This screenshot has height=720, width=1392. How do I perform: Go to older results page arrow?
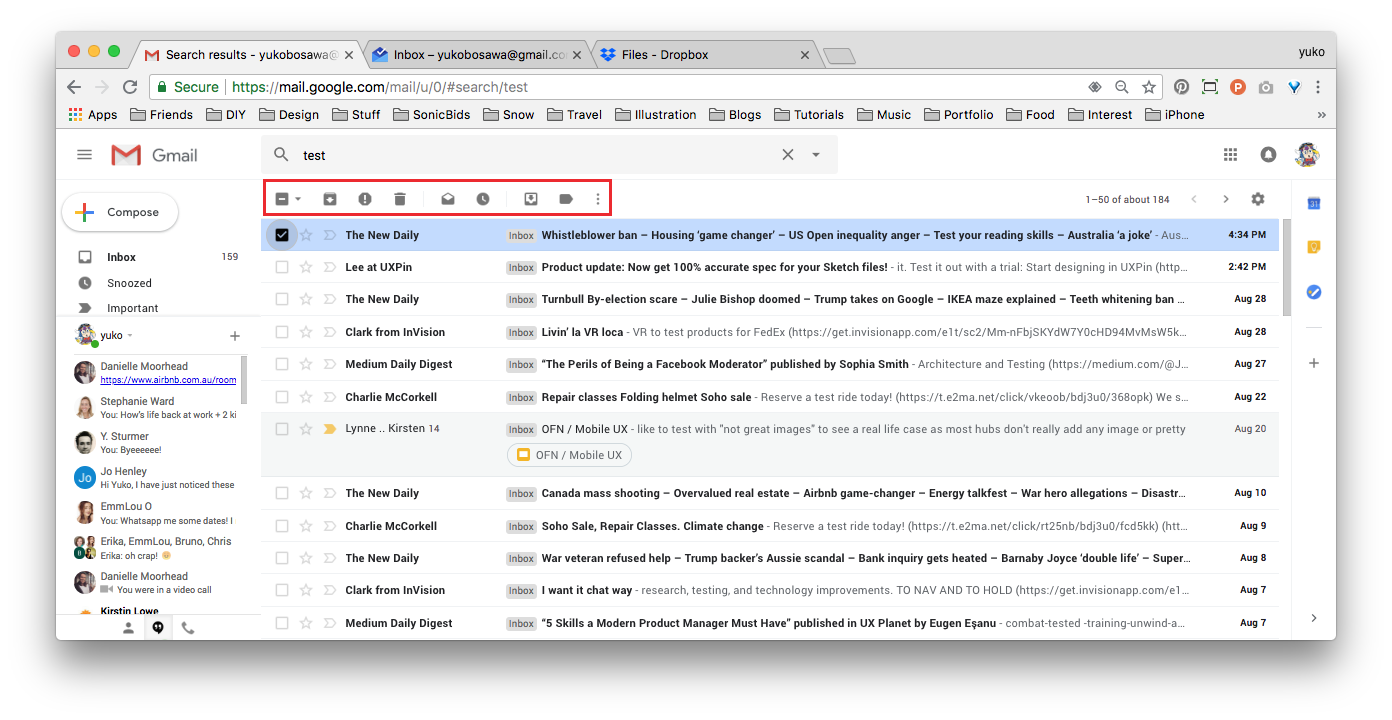coord(1226,199)
